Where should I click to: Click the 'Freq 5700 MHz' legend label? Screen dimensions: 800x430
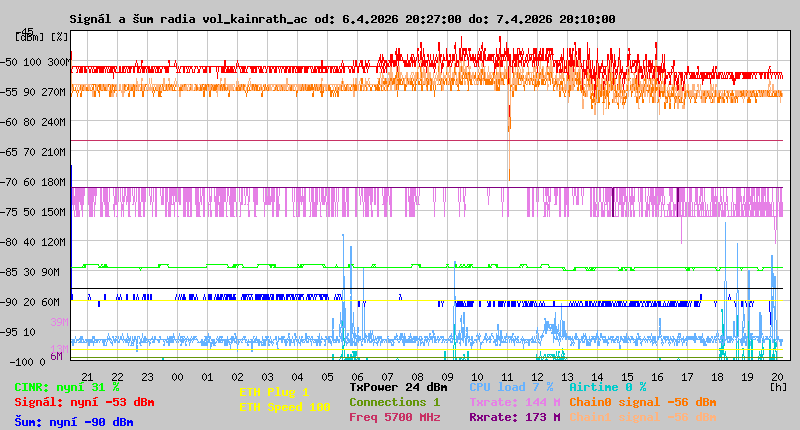coord(394,417)
